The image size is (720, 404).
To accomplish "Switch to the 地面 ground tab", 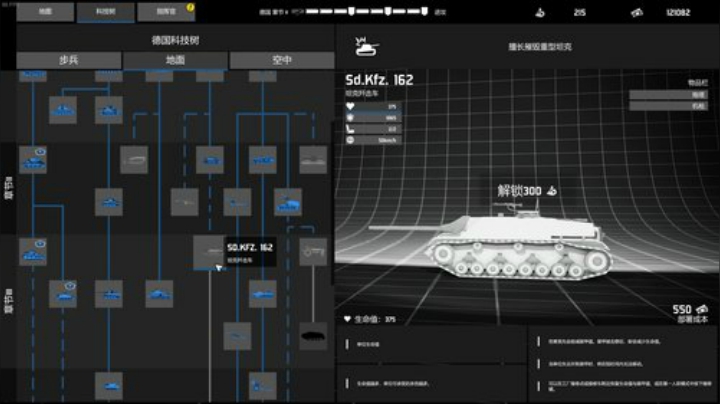I will (175, 60).
